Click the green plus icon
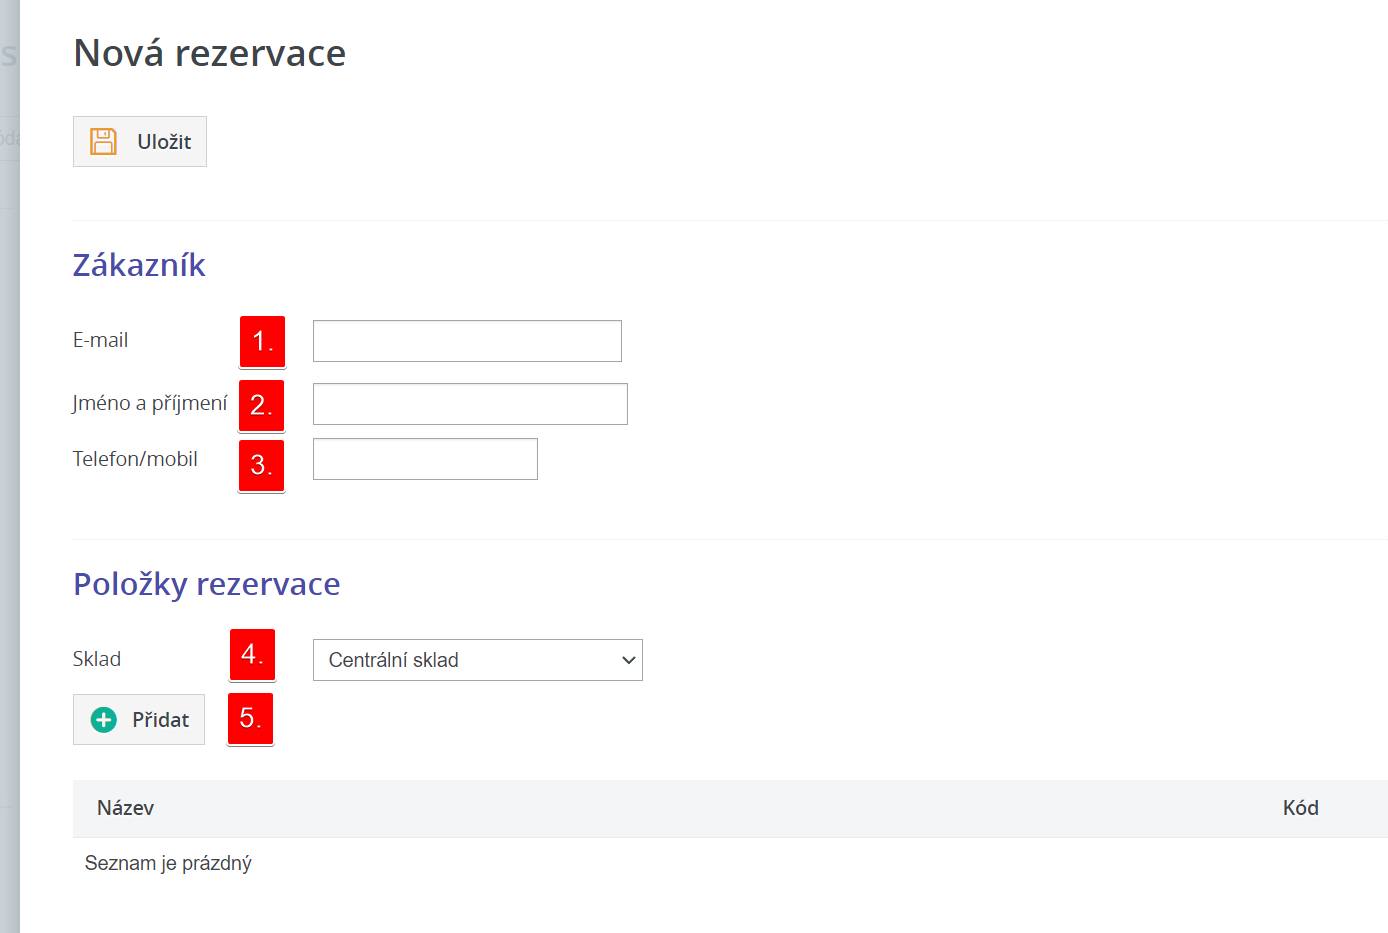Viewport: 1388px width, 933px height. pyautogui.click(x=104, y=720)
